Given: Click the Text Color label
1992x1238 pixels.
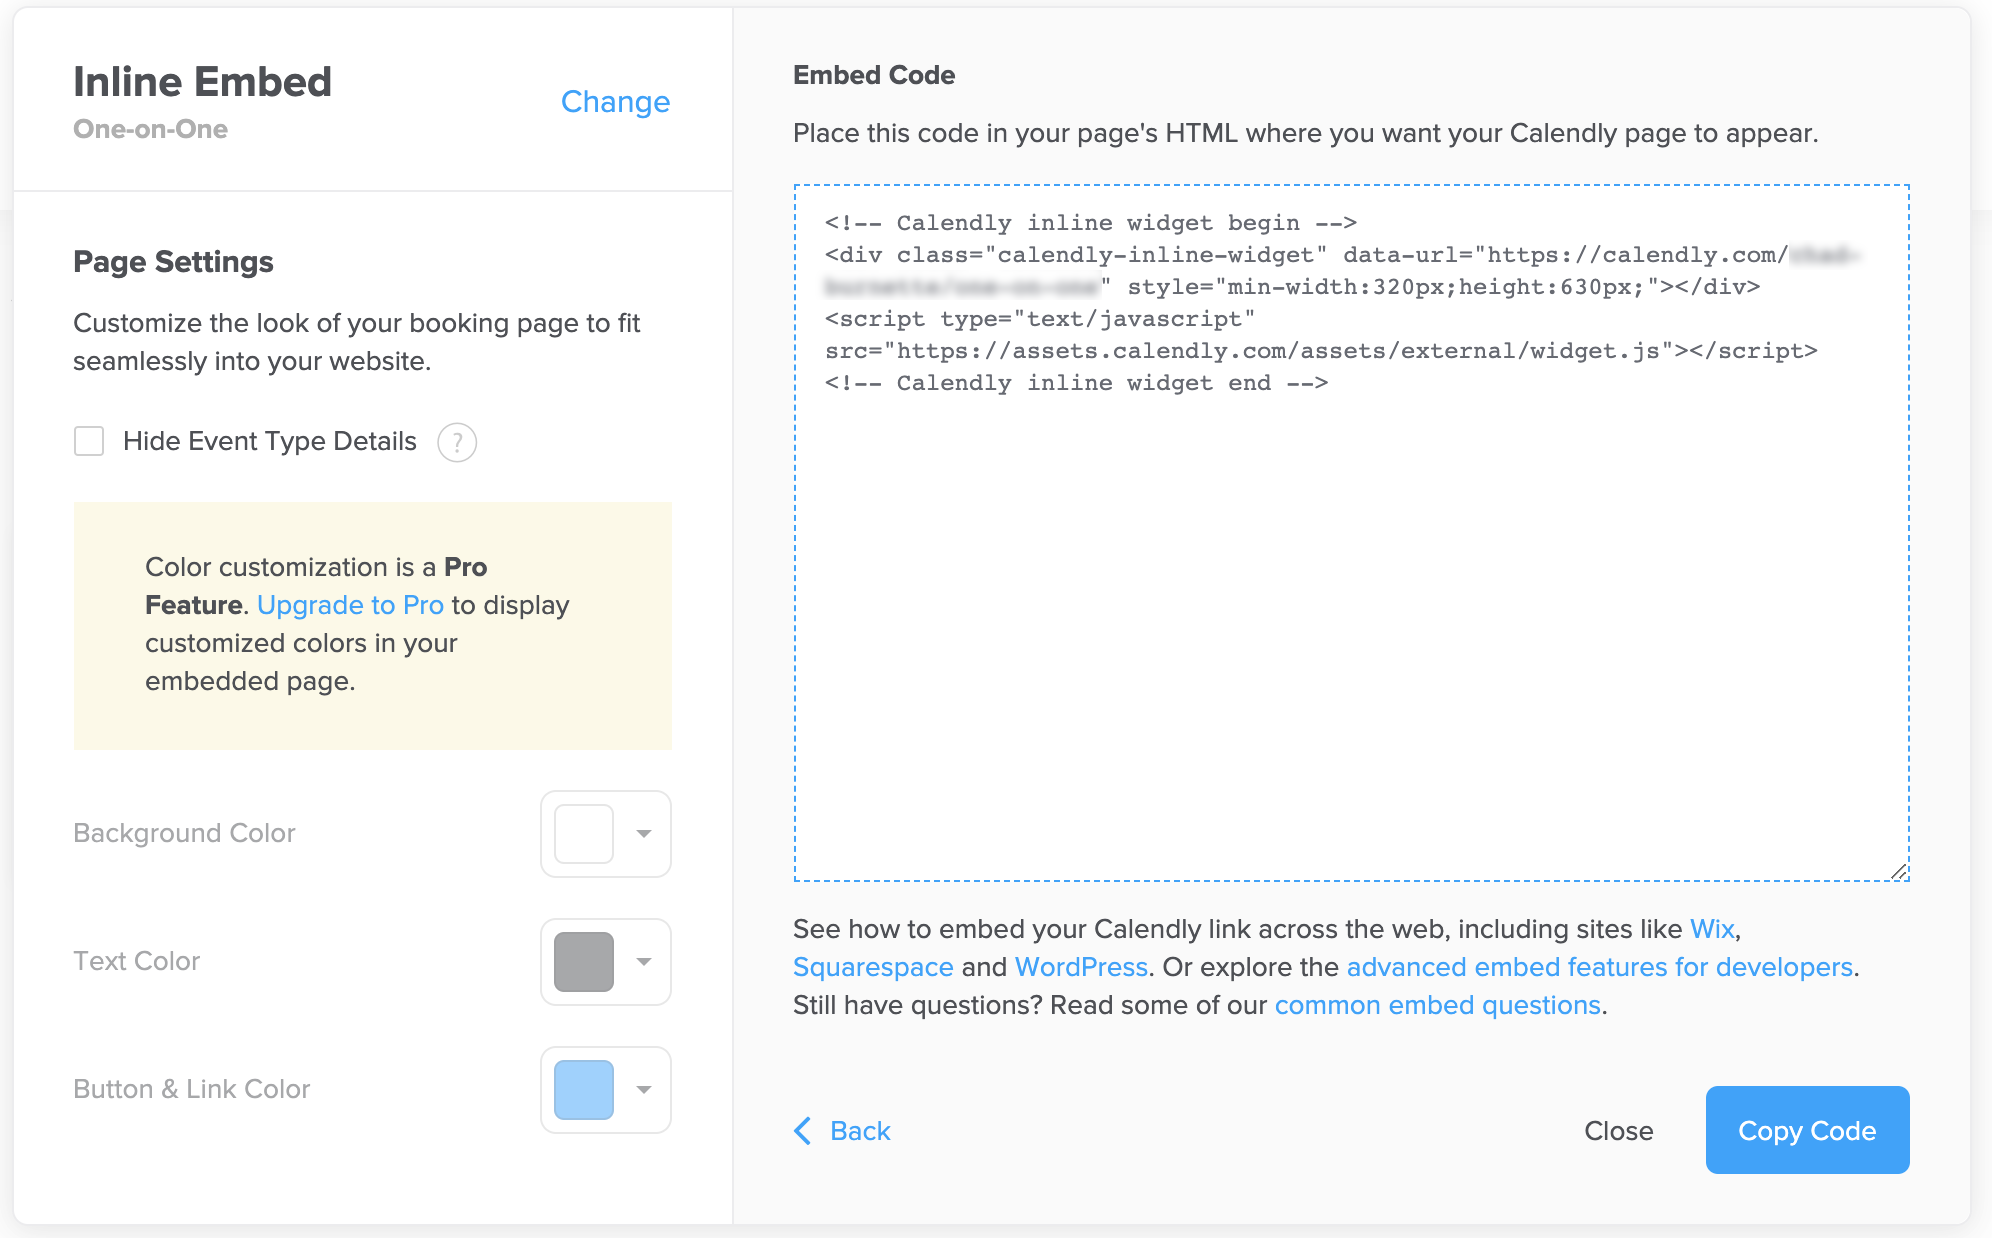Looking at the screenshot, I should coord(136,961).
